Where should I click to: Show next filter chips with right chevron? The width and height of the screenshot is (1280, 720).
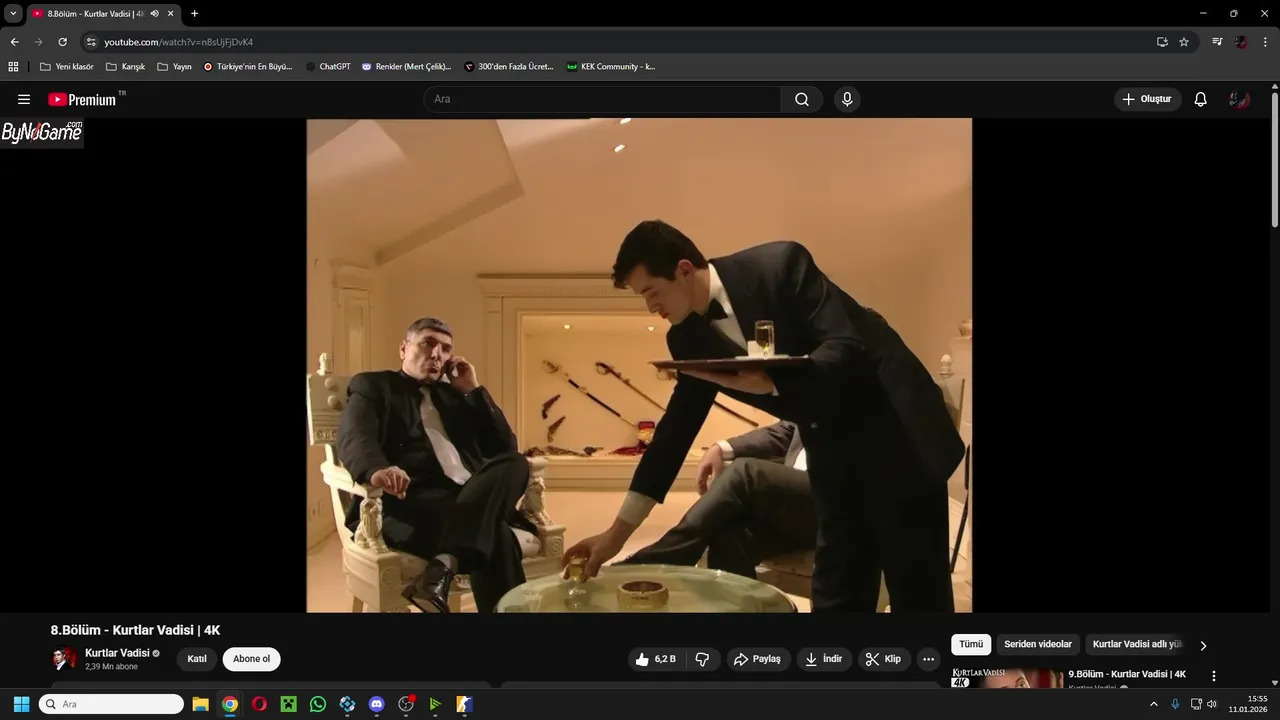(1203, 645)
